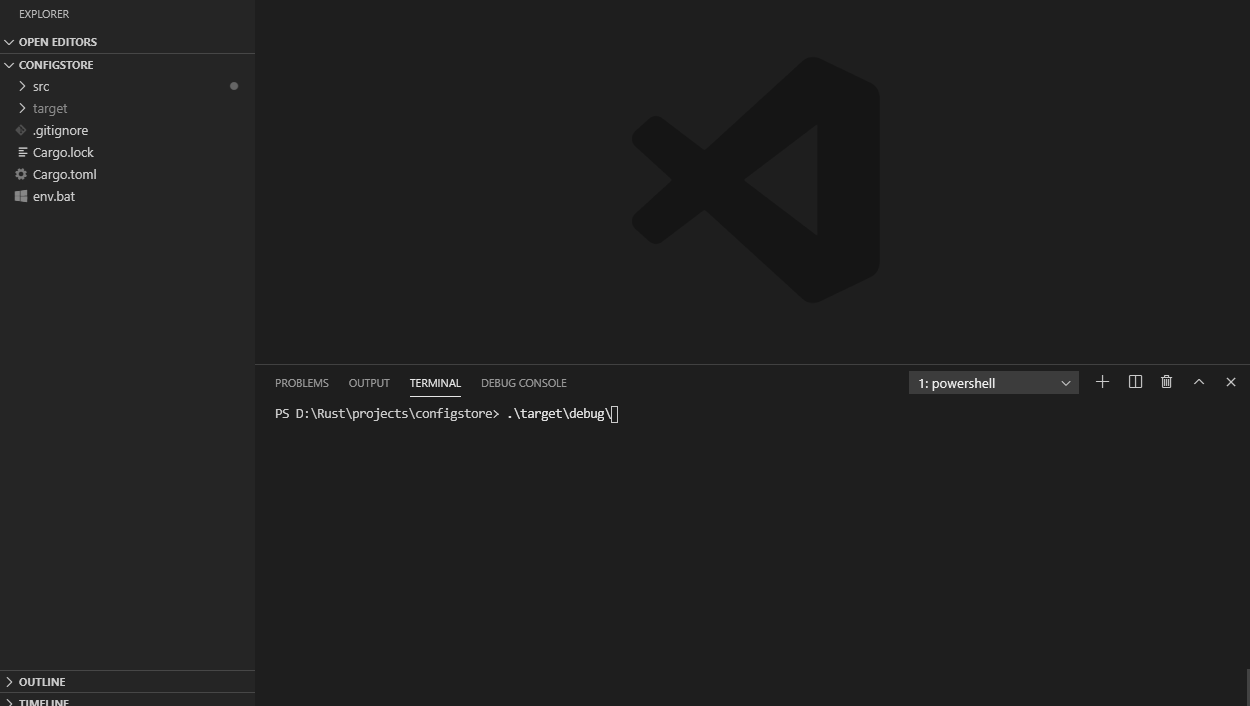Click the Windows icon beside env.bat
The image size is (1250, 706).
(x=21, y=196)
